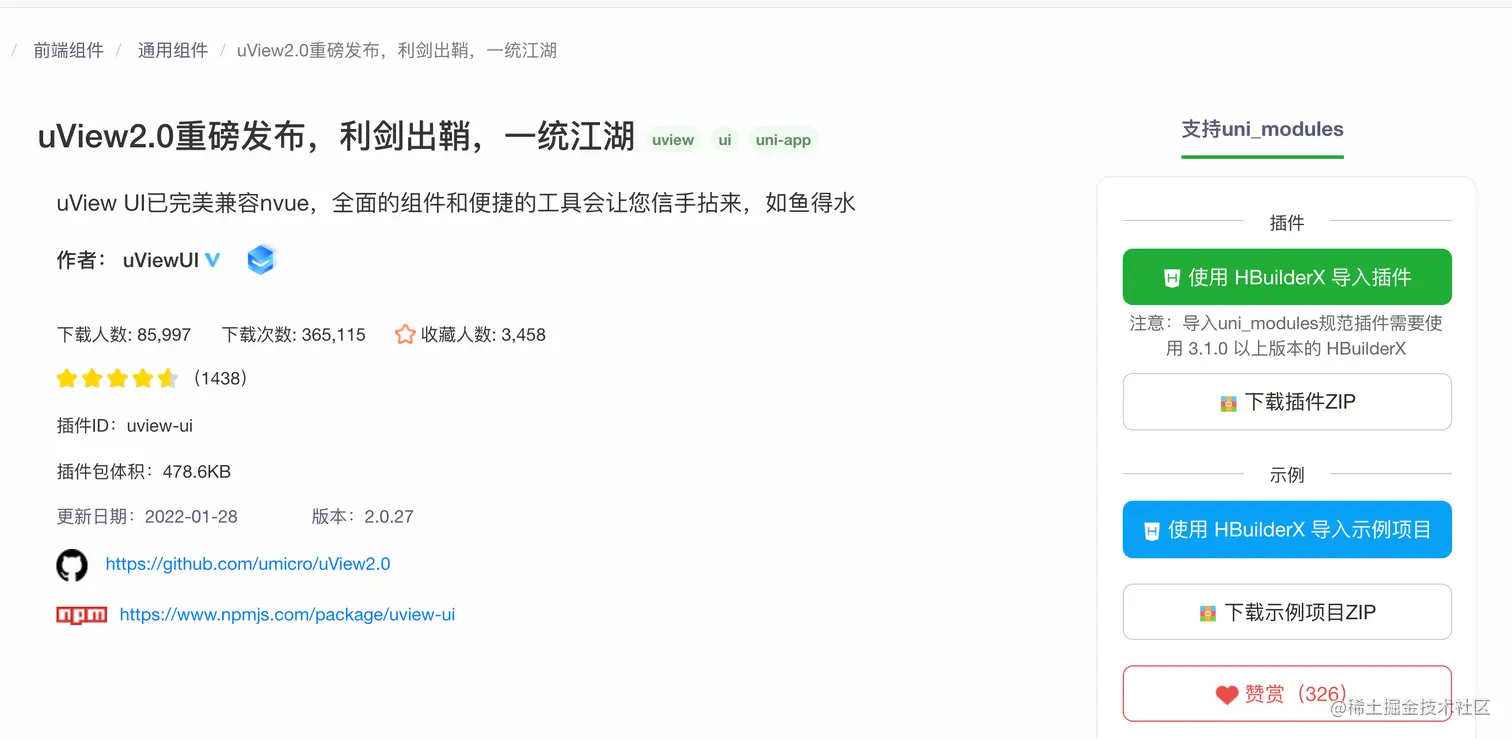Click the red npm logo icon
This screenshot has height=739, width=1512.
pyautogui.click(x=82, y=615)
